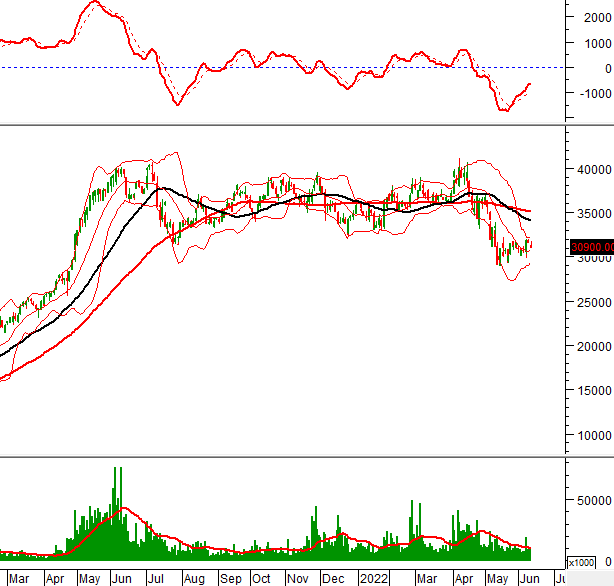The height and width of the screenshot is (586, 614).
Task: Select the 2022 marker on the time axis
Action: [x=375, y=578]
